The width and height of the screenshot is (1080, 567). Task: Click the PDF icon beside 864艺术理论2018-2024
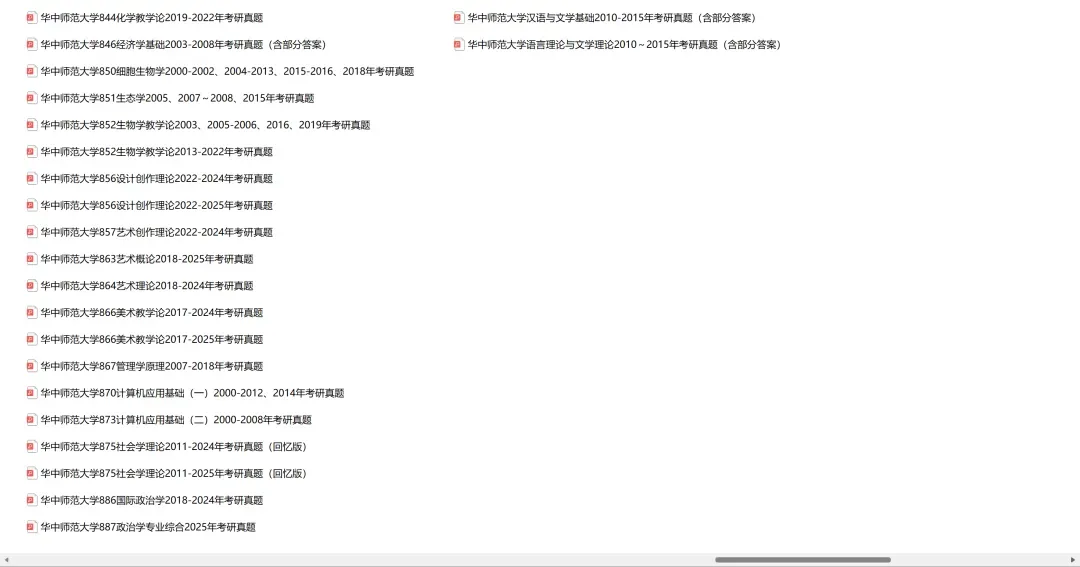tap(31, 286)
